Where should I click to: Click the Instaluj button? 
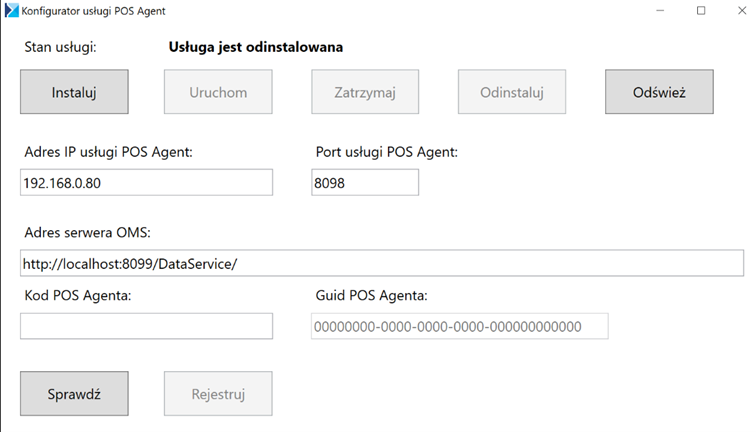pyautogui.click(x=74, y=92)
